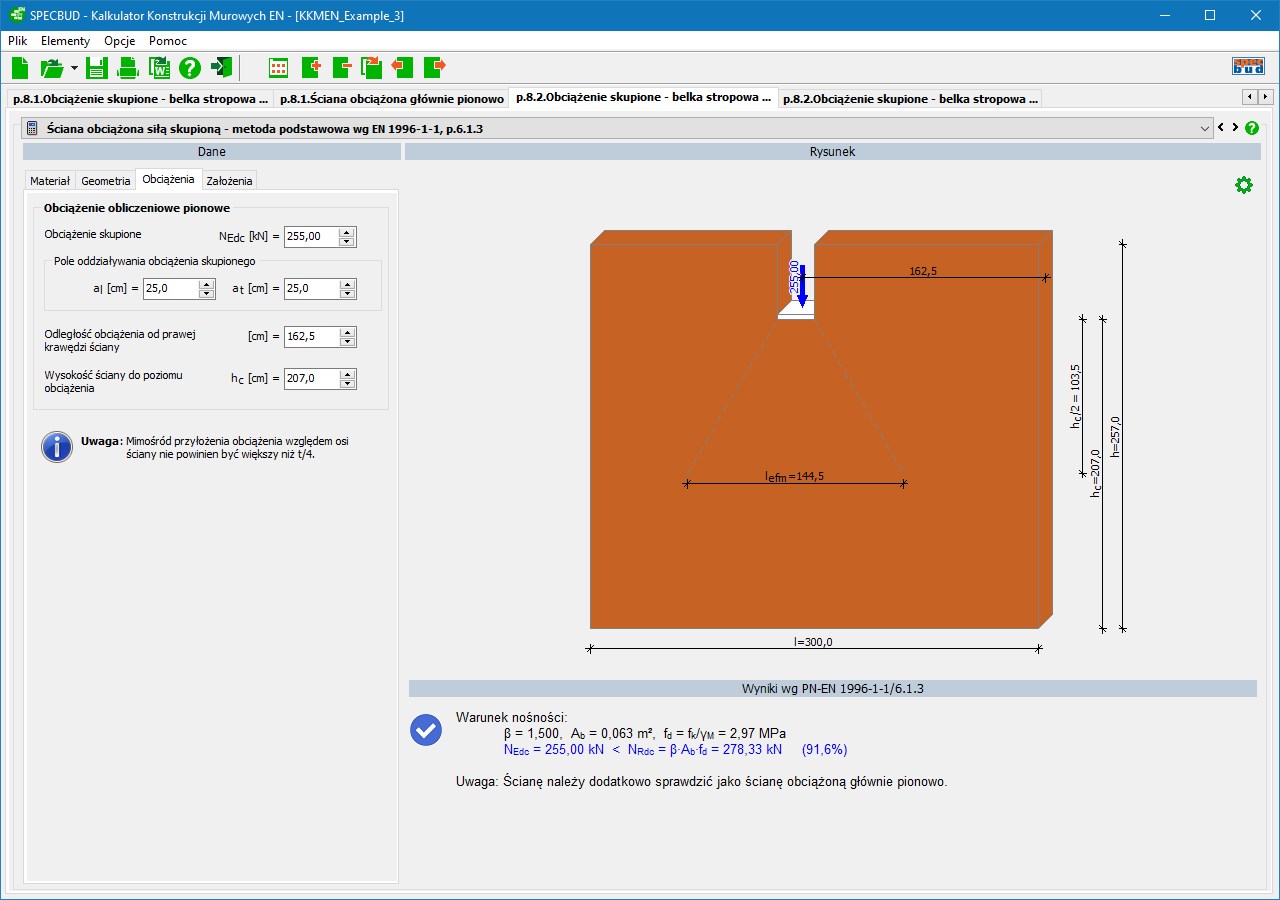Add a new element with the plus icon

pyautogui.click(x=310, y=68)
